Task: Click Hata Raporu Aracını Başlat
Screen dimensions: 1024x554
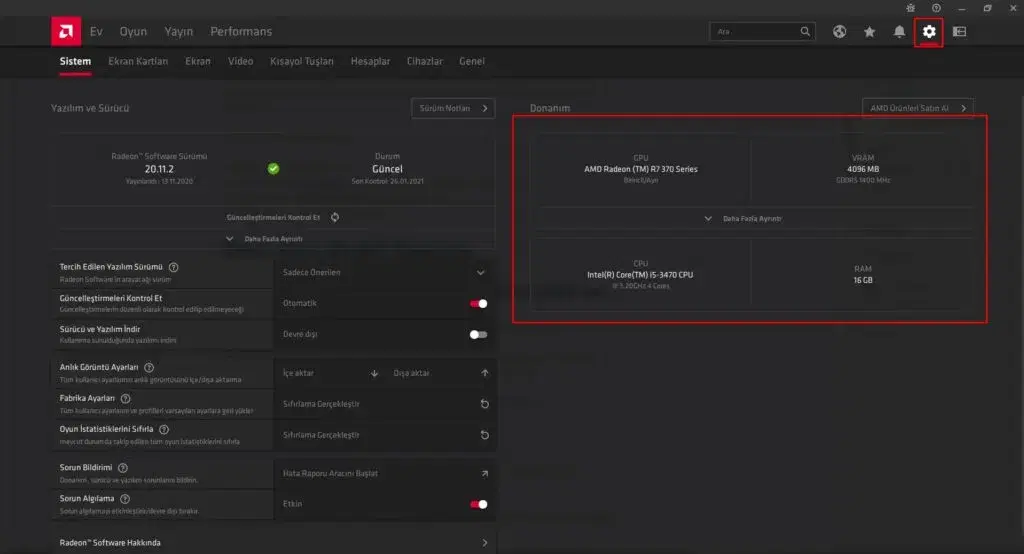Action: coord(330,474)
